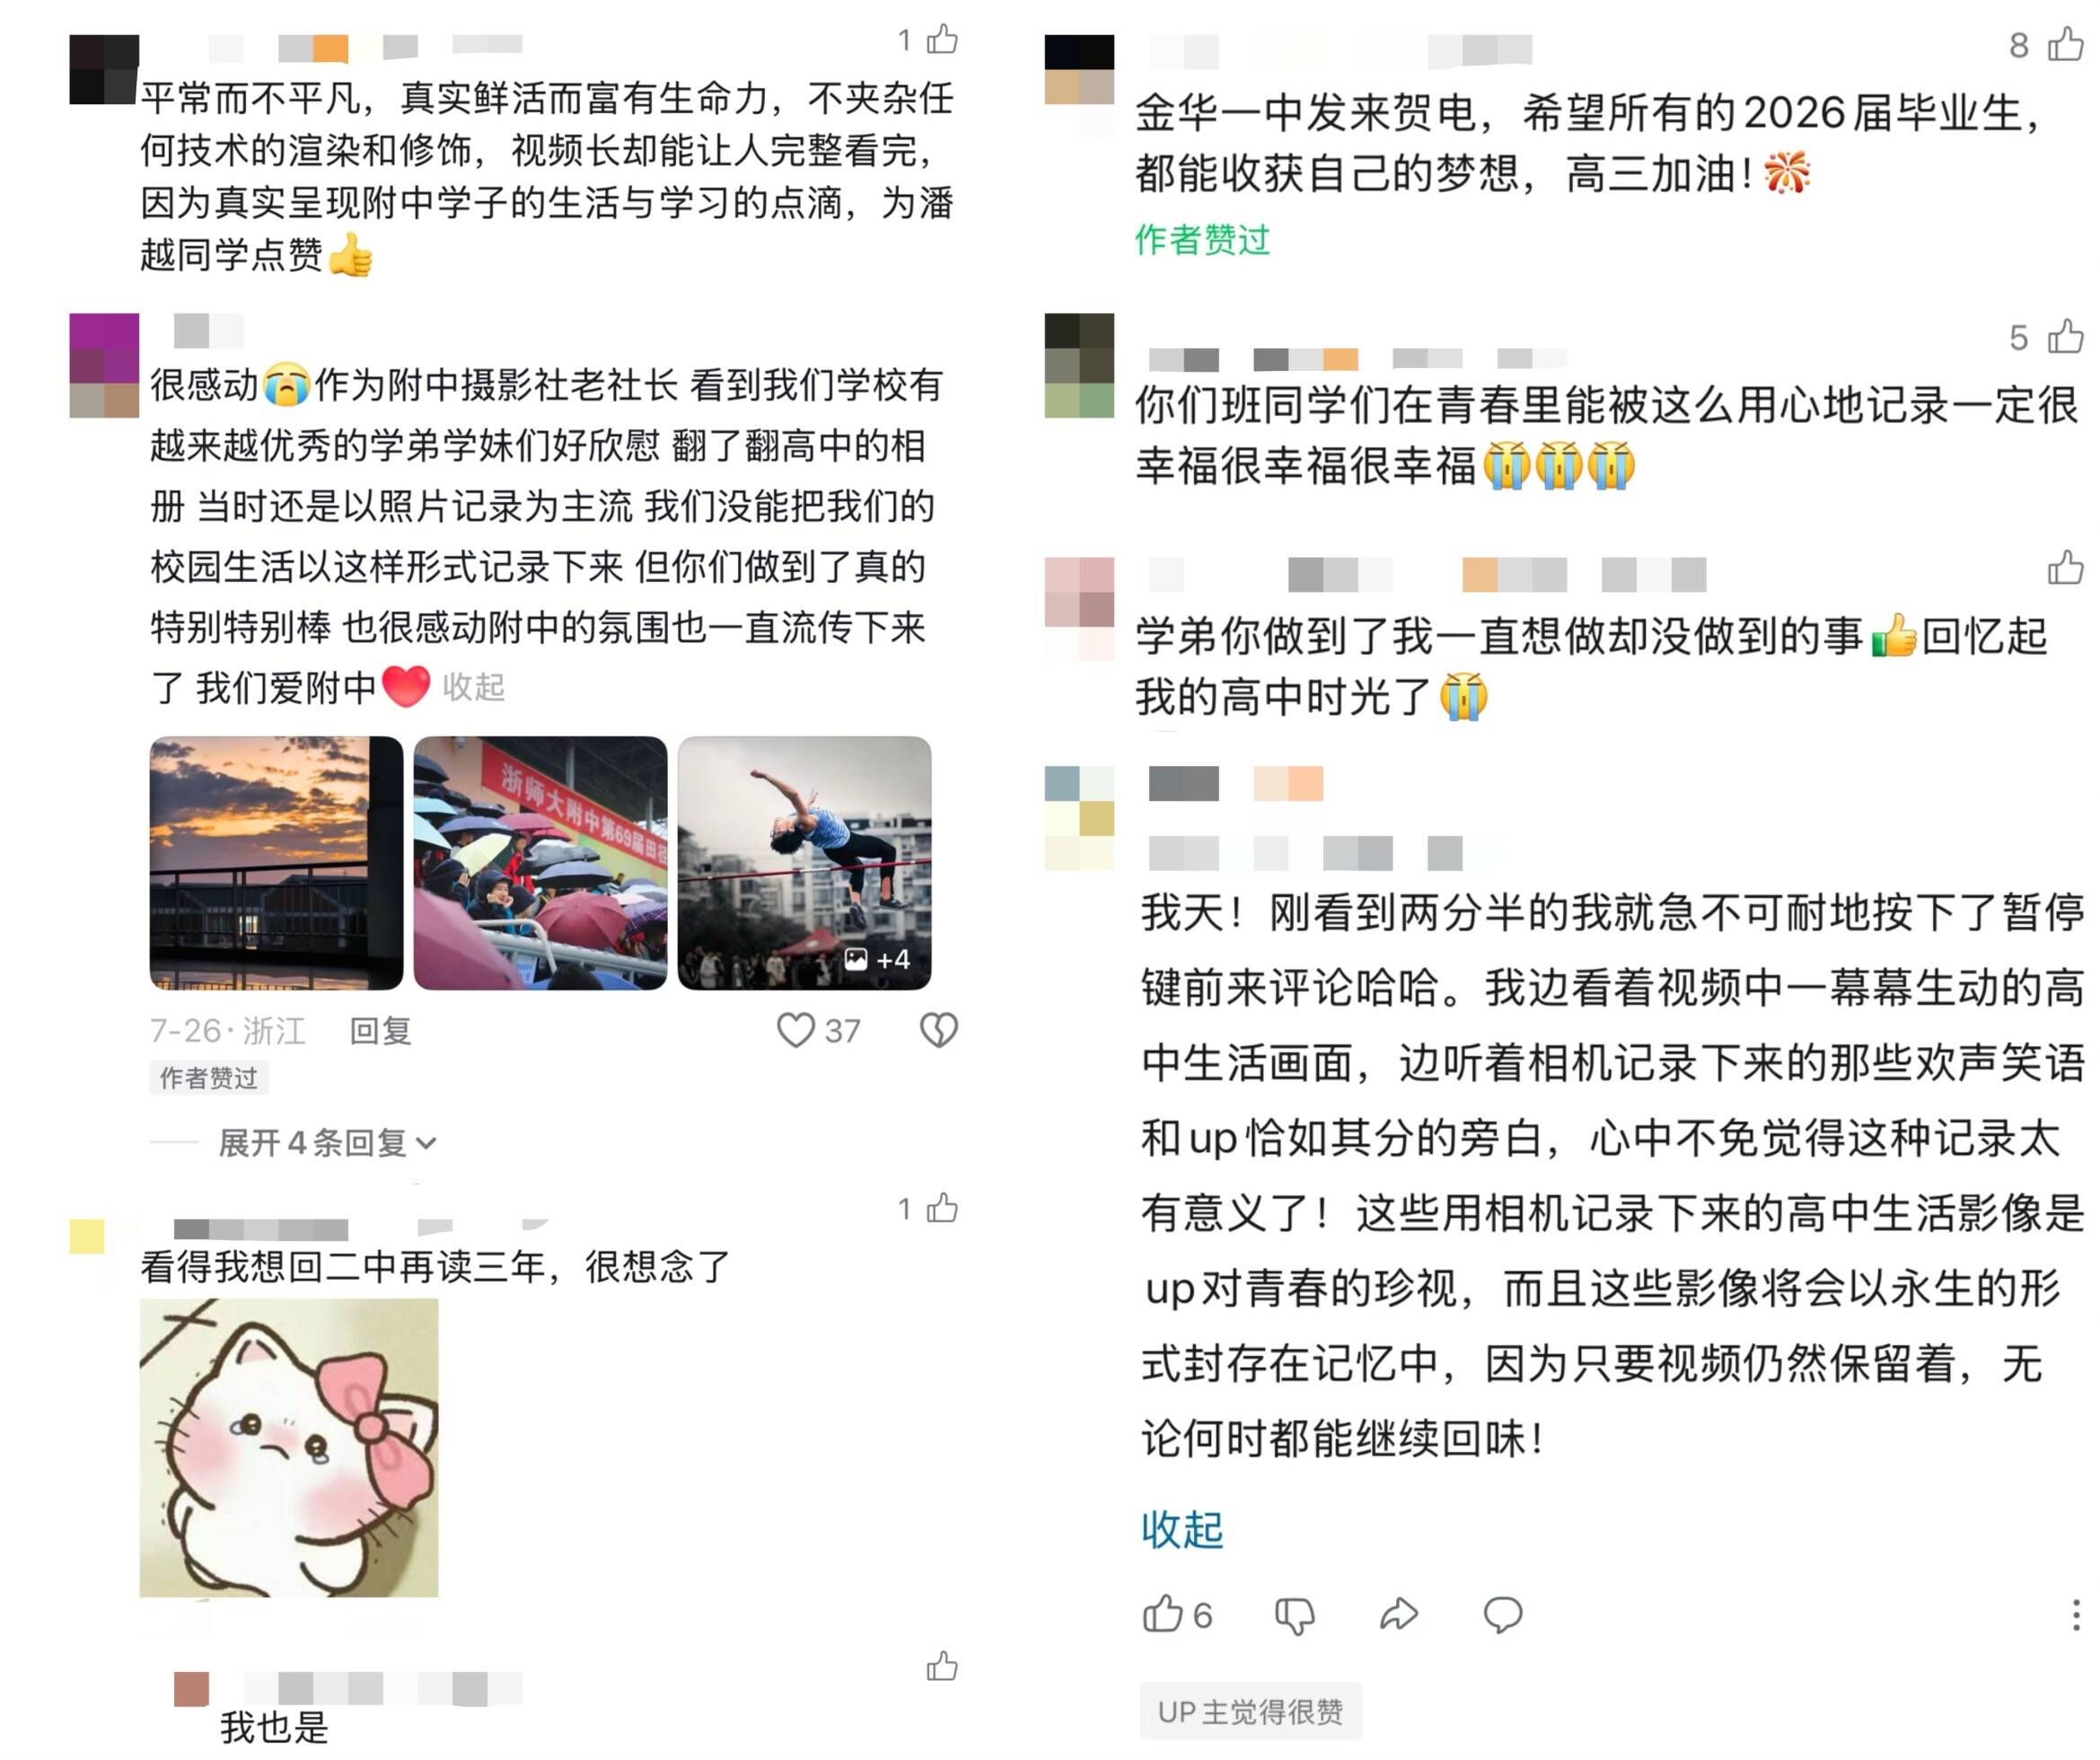The image size is (2100, 1760).
Task: Like the 看得我想回二中 comment
Action: coord(942,1209)
